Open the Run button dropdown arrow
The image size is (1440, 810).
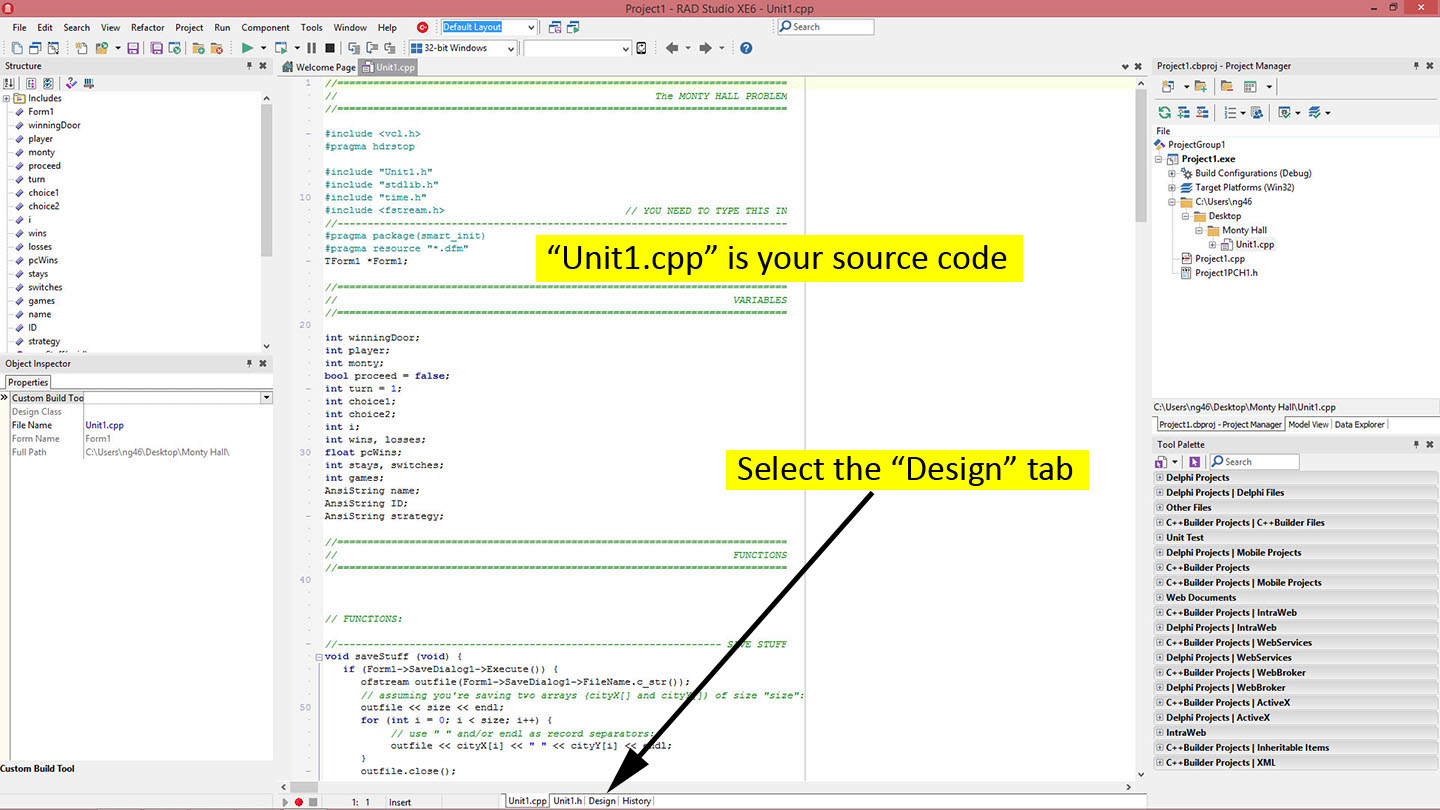click(x=263, y=48)
